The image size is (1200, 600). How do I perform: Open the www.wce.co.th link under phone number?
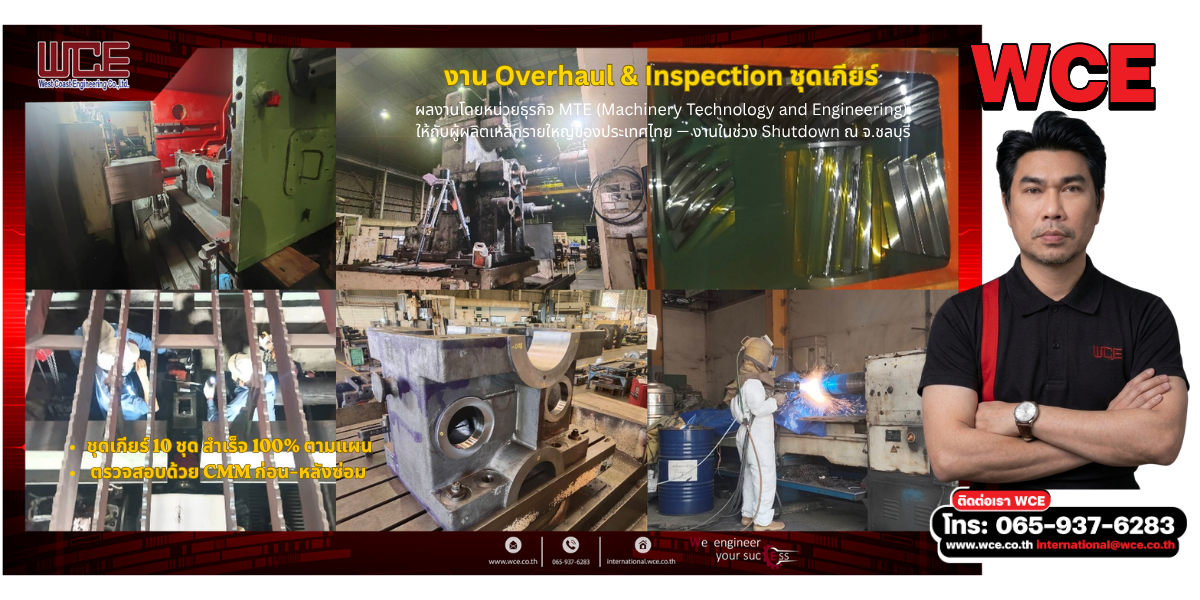coord(988,545)
